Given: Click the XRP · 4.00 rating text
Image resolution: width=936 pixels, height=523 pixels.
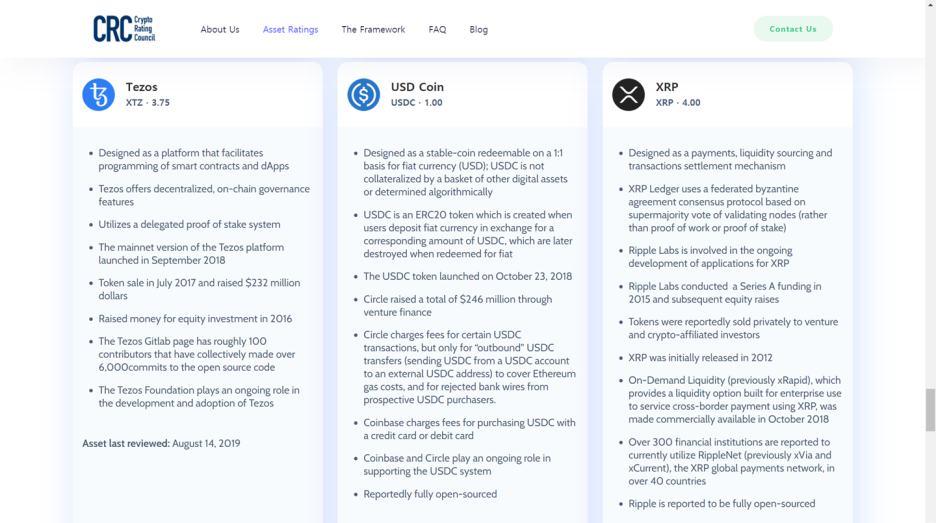Looking at the screenshot, I should (x=678, y=103).
